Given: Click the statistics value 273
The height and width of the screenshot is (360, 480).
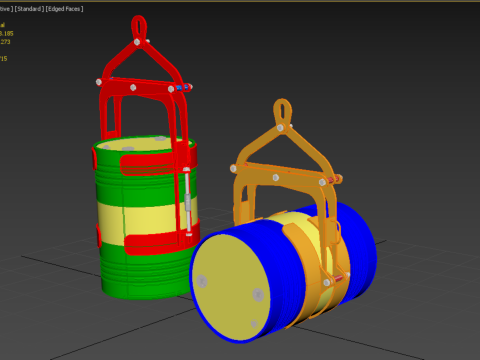Looking at the screenshot, I should coord(5,42).
